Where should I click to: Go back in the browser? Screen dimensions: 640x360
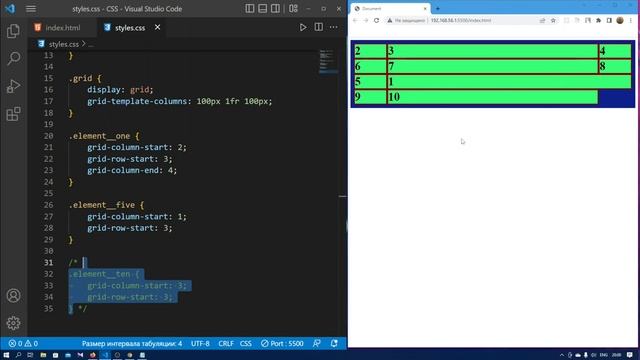(355, 20)
